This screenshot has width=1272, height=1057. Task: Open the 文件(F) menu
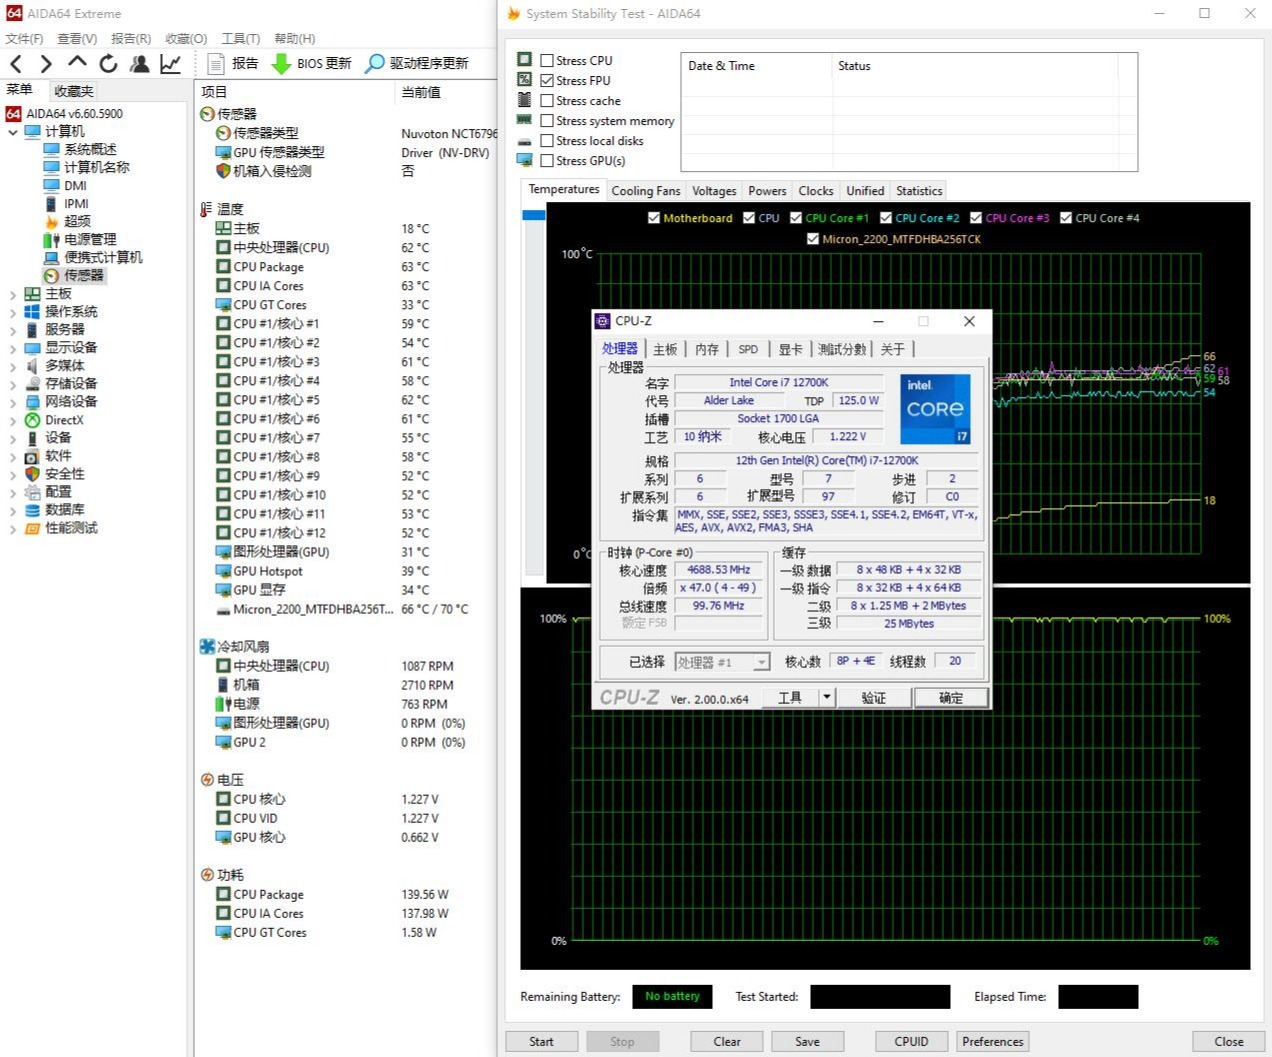24,38
